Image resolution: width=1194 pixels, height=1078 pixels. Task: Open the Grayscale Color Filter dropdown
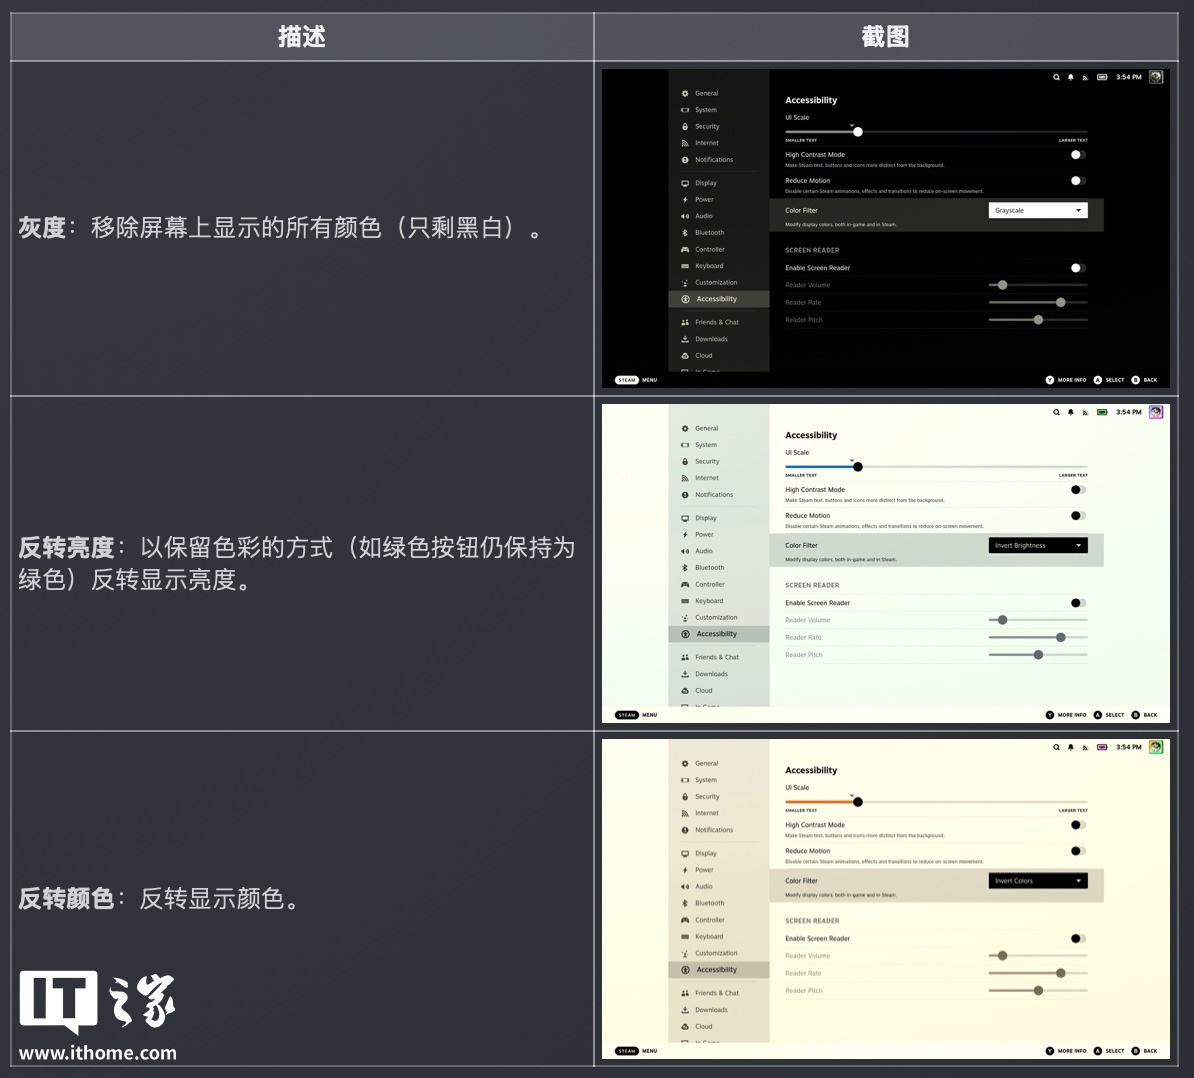click(x=1038, y=210)
